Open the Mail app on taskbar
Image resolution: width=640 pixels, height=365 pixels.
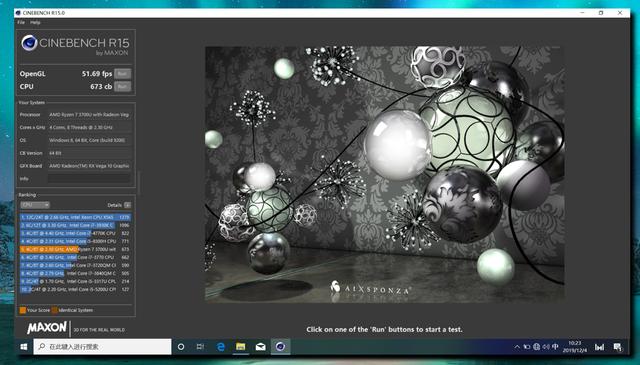point(260,347)
